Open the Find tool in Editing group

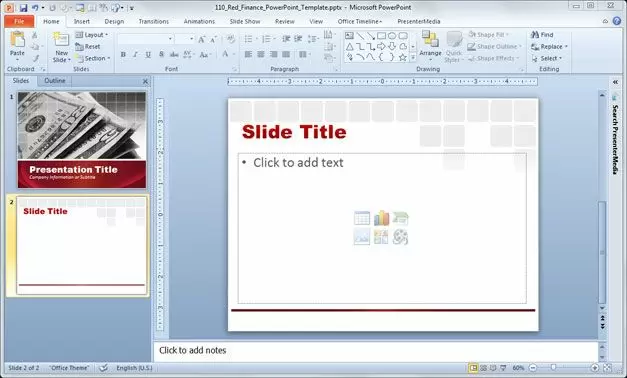click(x=542, y=35)
